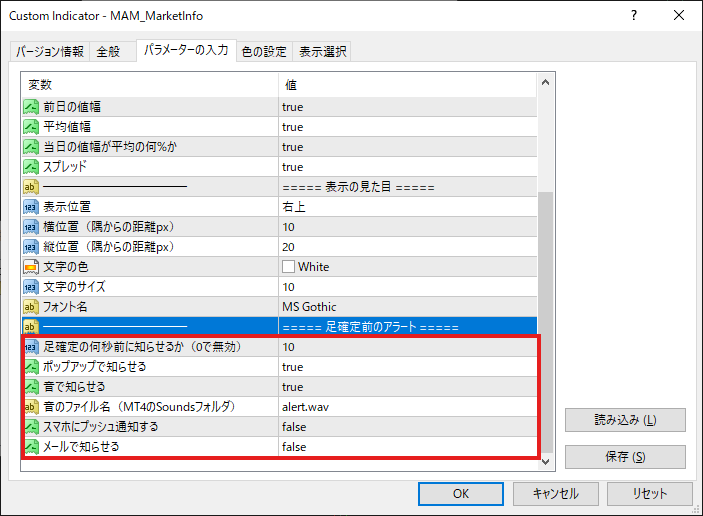Toggle the true value of 前日の値幅

coord(407,107)
